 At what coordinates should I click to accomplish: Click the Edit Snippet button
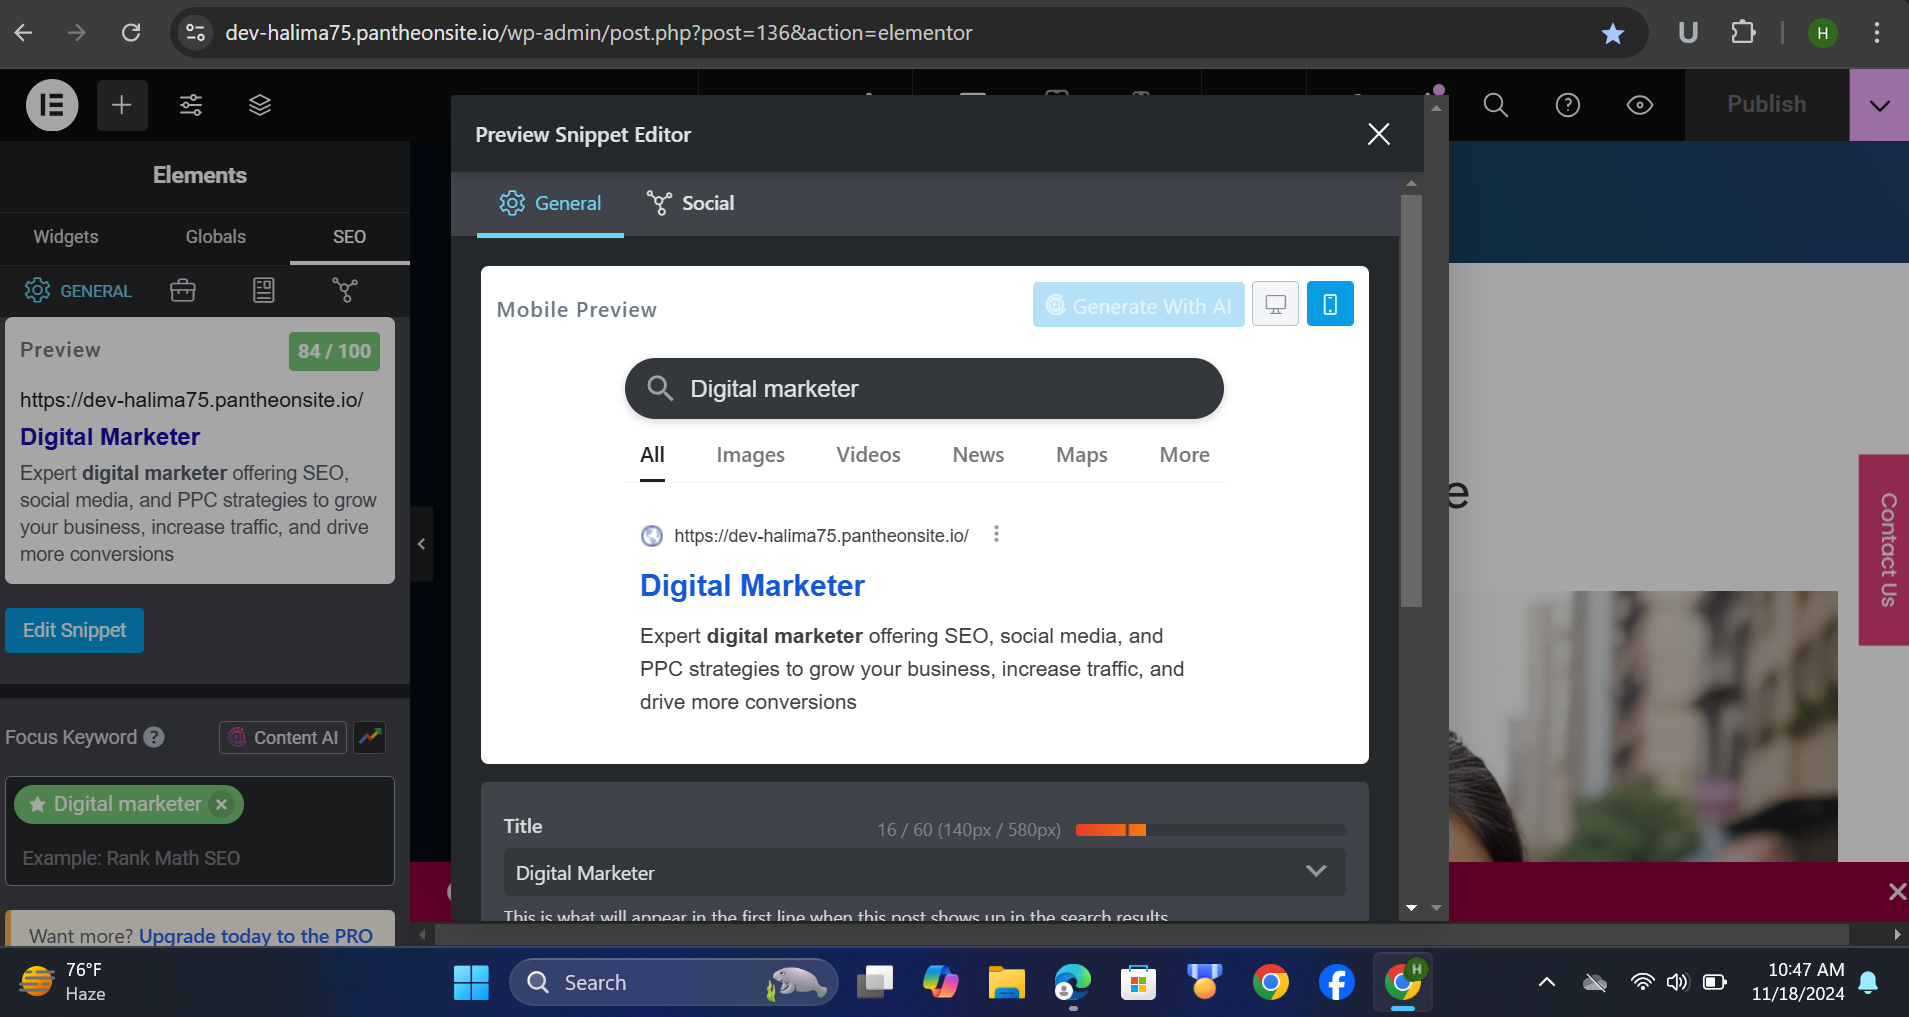[x=75, y=631]
